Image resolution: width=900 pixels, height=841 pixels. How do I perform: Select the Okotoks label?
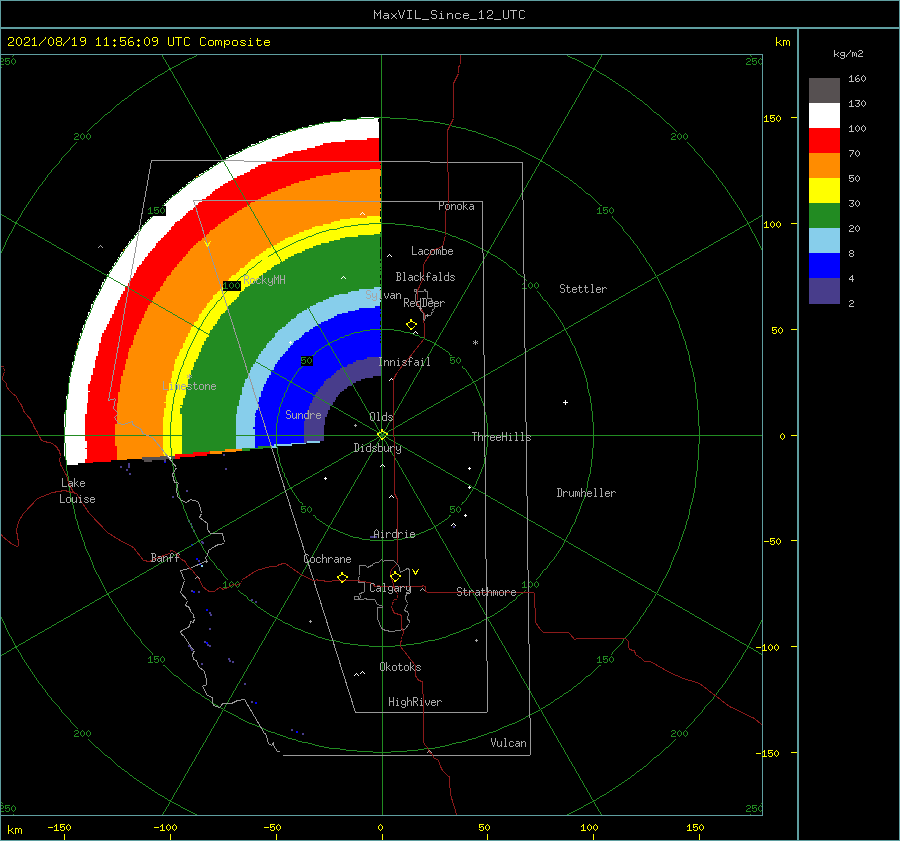pos(401,667)
